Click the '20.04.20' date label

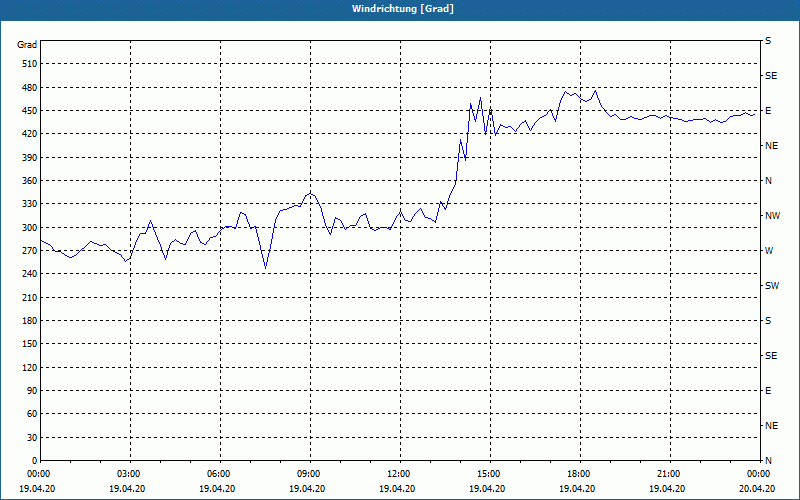click(x=757, y=489)
